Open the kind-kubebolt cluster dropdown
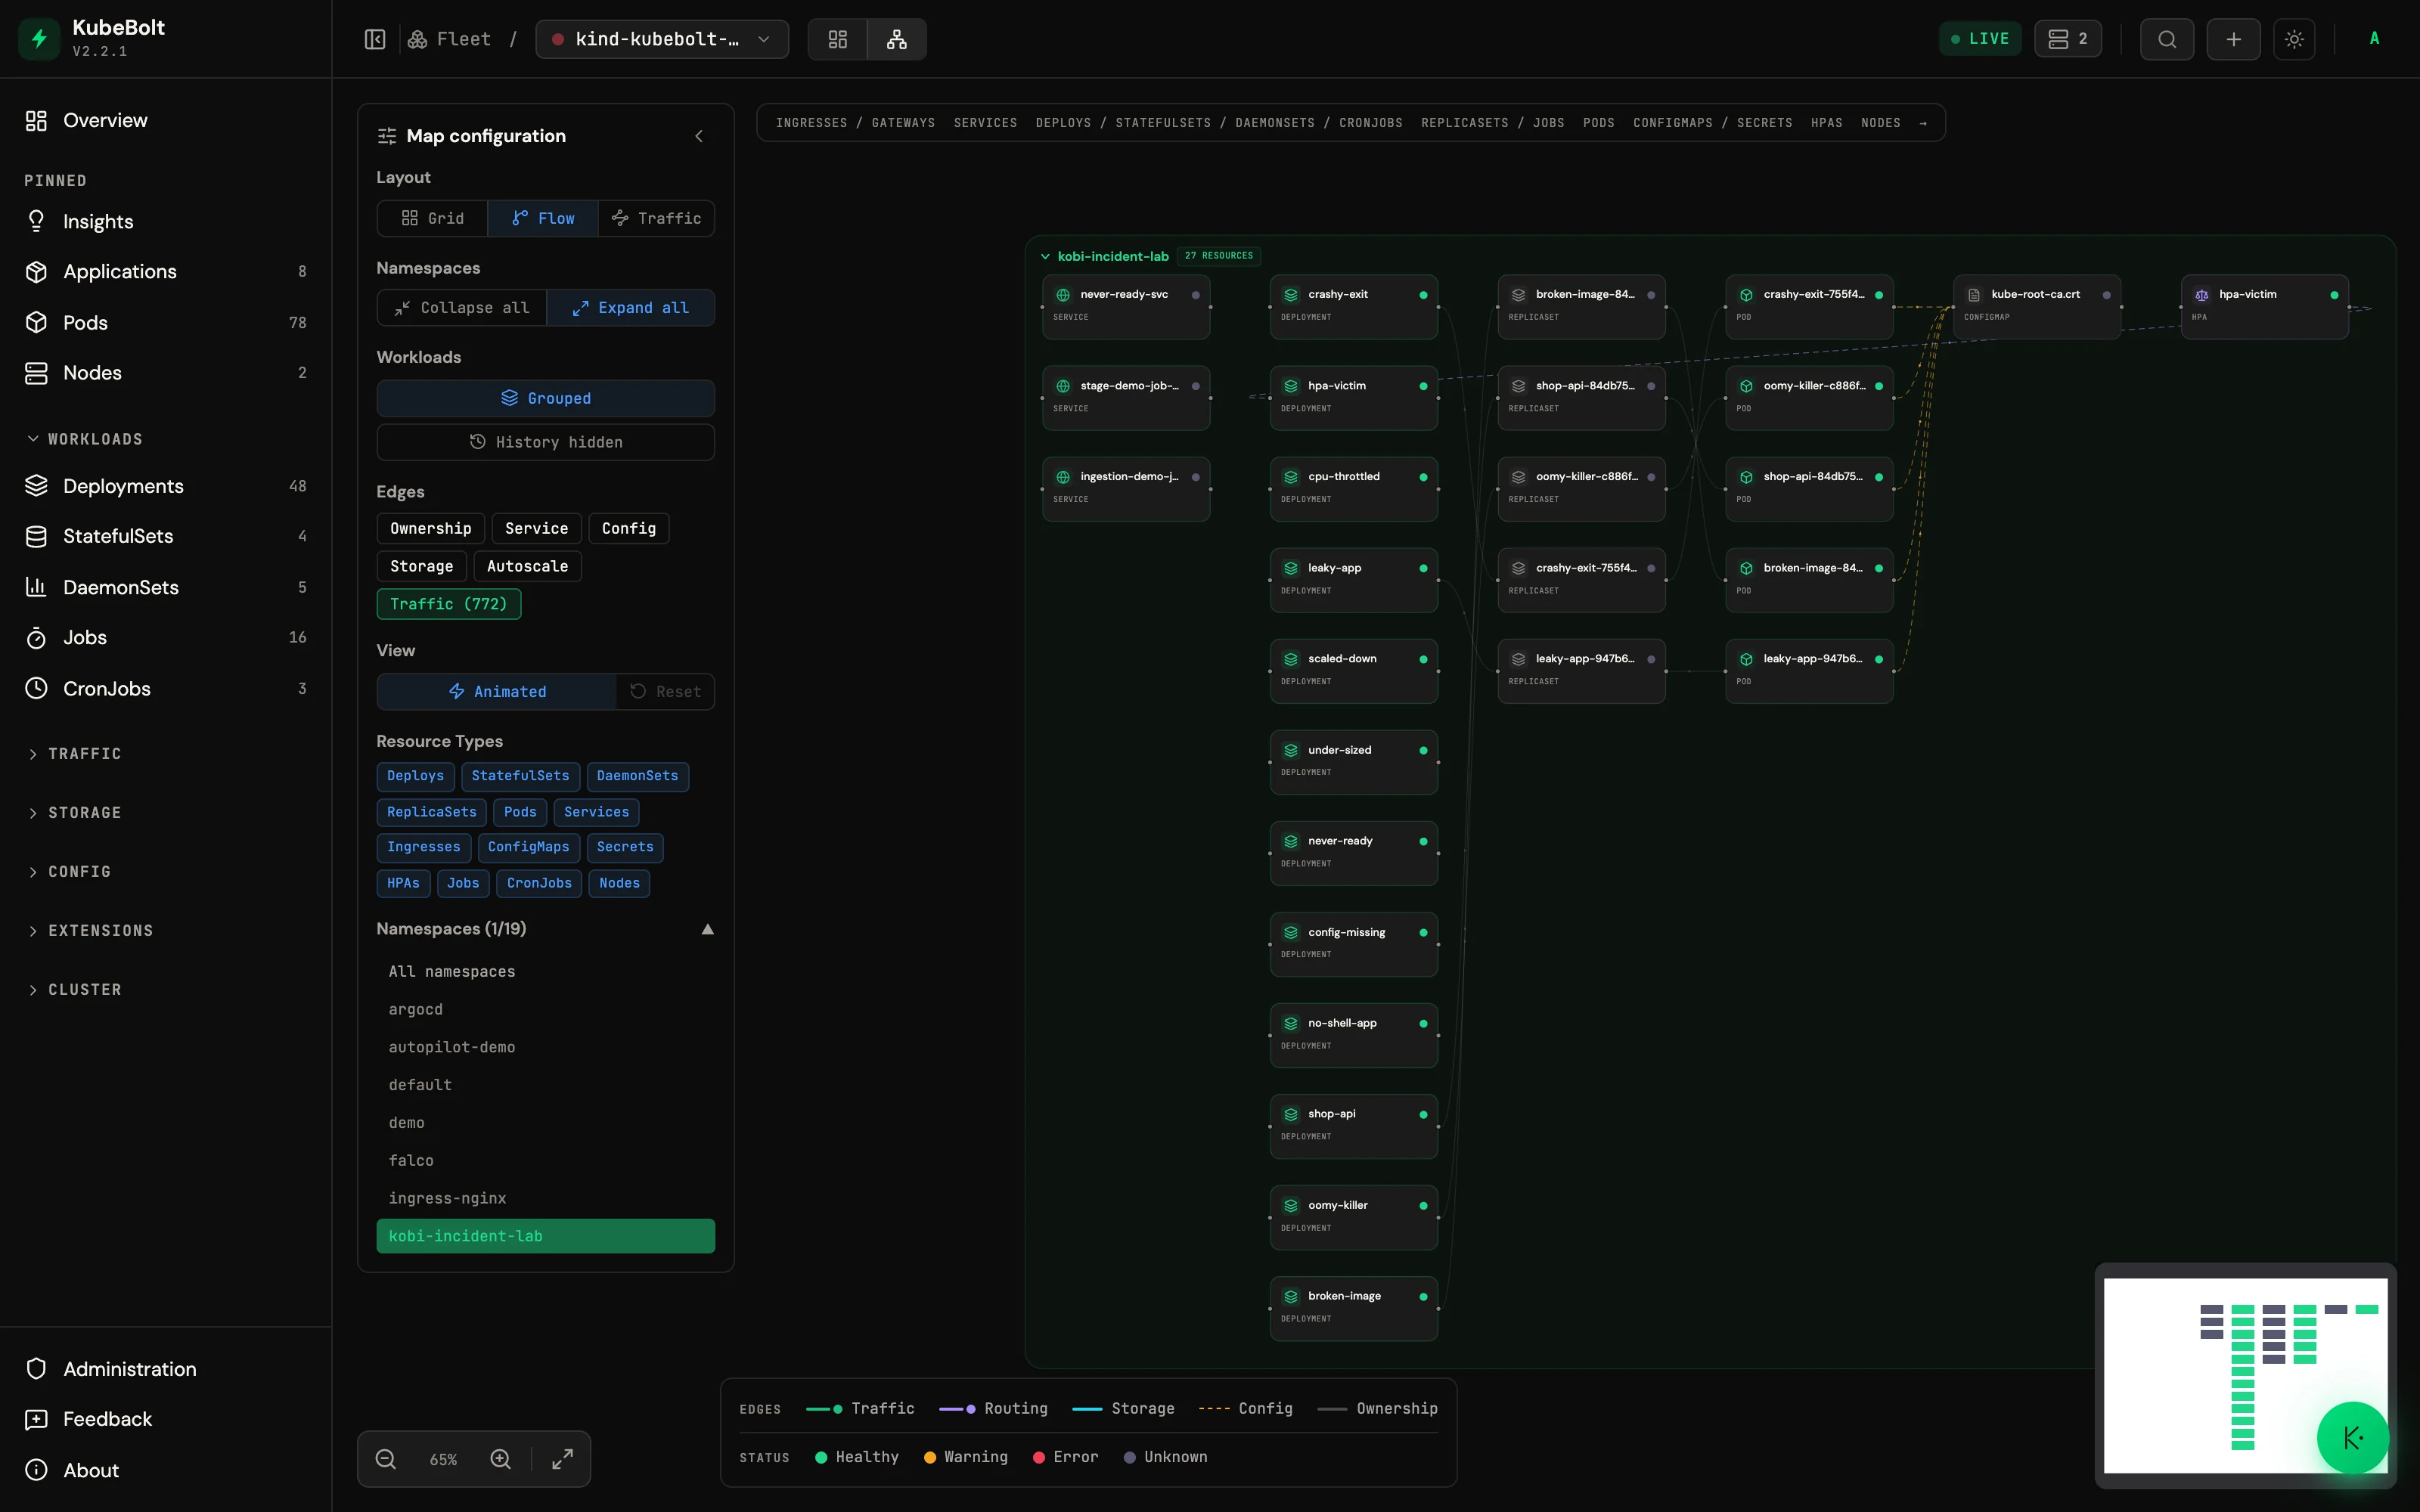The height and width of the screenshot is (1512, 2420). [662, 39]
